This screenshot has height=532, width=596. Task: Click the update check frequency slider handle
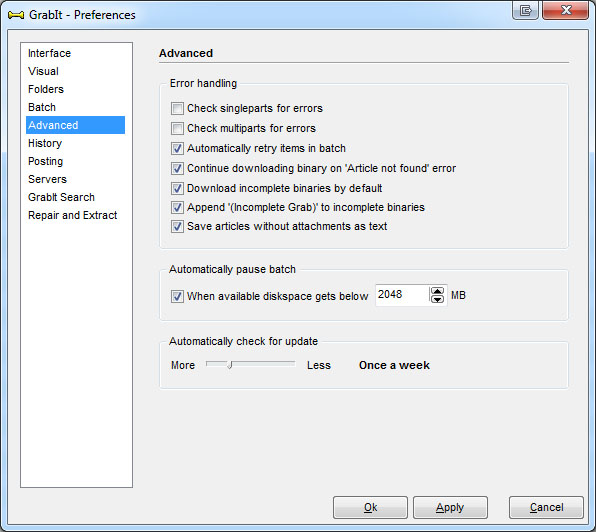[x=230, y=365]
